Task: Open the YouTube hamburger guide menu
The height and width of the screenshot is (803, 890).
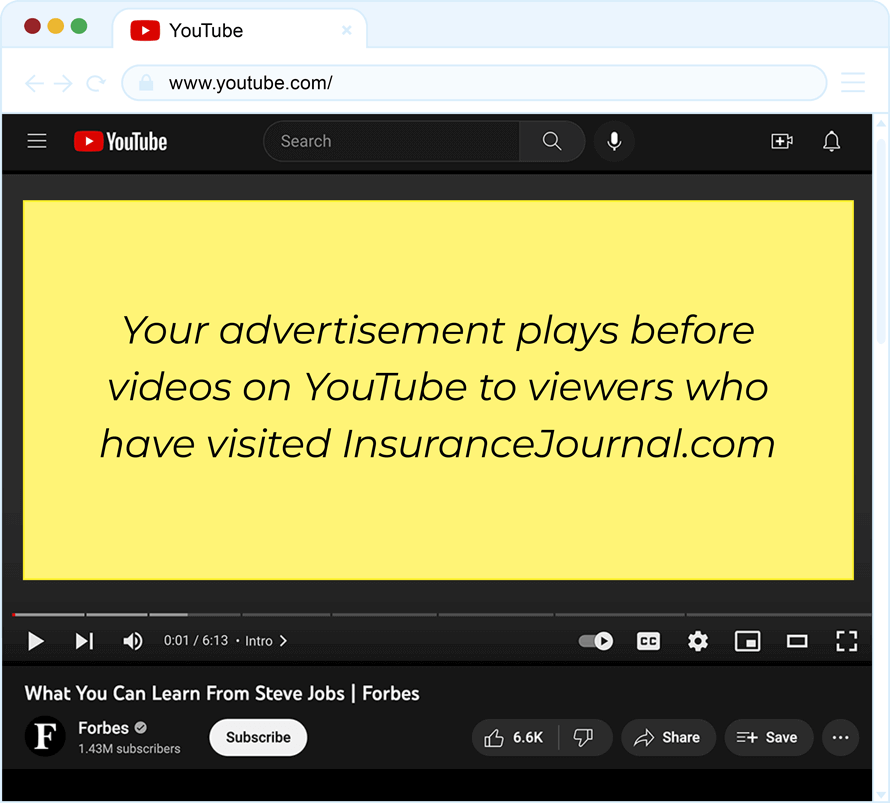Action: pos(37,141)
